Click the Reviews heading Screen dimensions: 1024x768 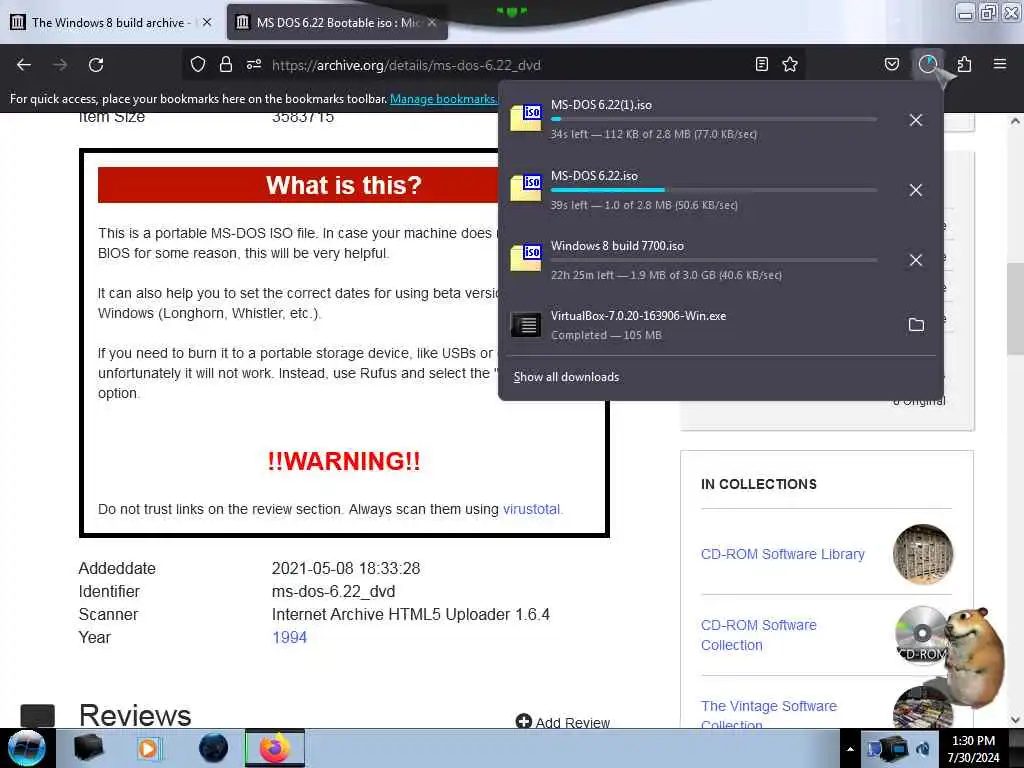pos(135,716)
